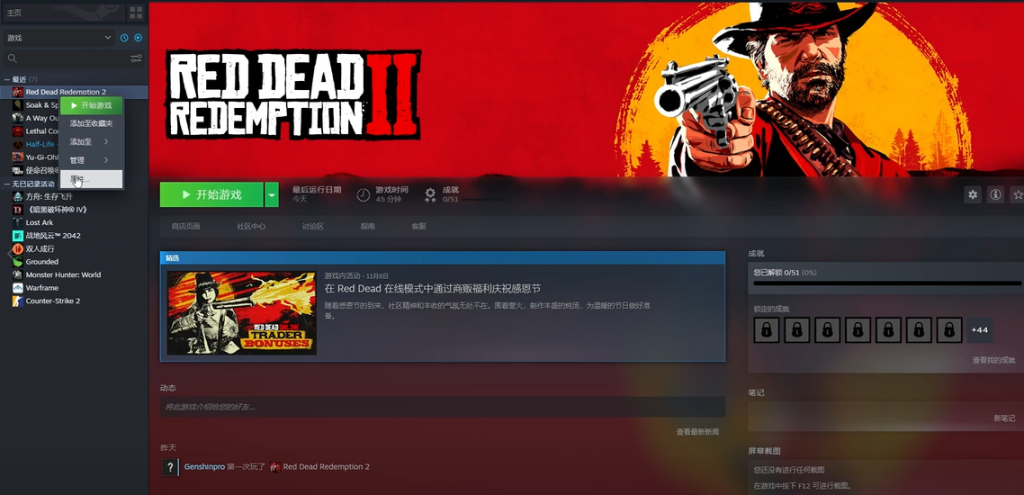Viewport: 1024px width, 495px height.
Task: Click the Lethal Company game icon in the library list
Action: tap(18, 131)
